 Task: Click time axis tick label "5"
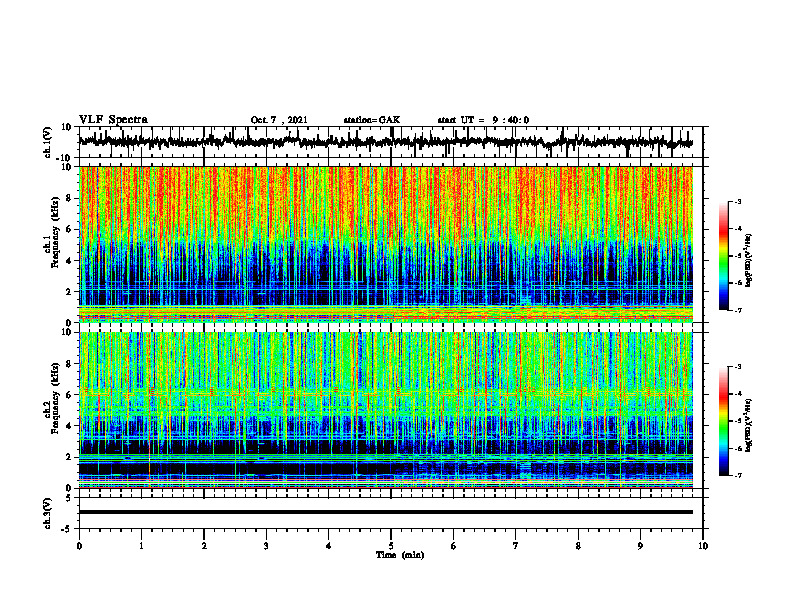pos(391,546)
